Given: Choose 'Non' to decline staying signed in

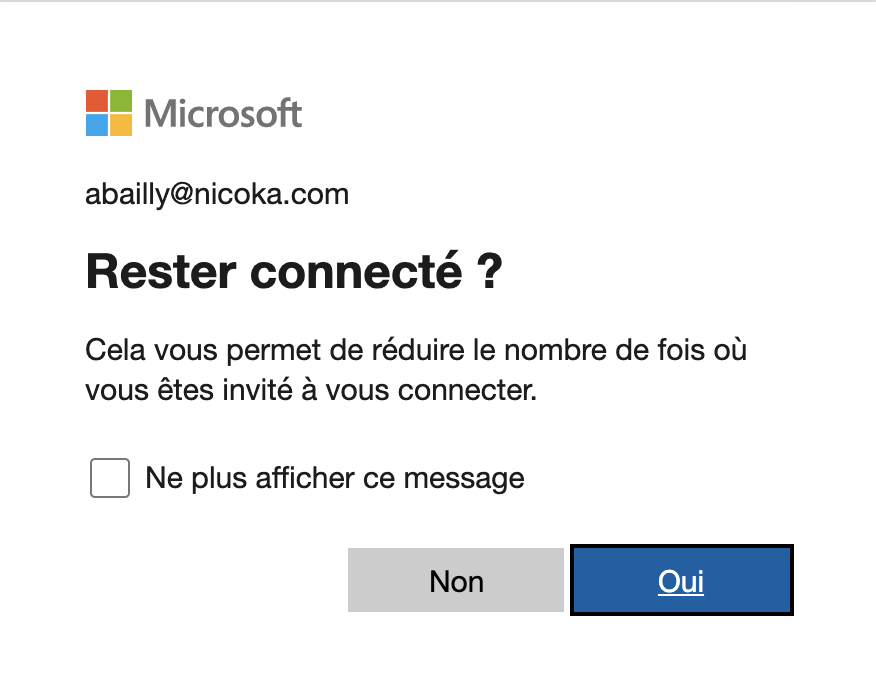Looking at the screenshot, I should (x=456, y=580).
